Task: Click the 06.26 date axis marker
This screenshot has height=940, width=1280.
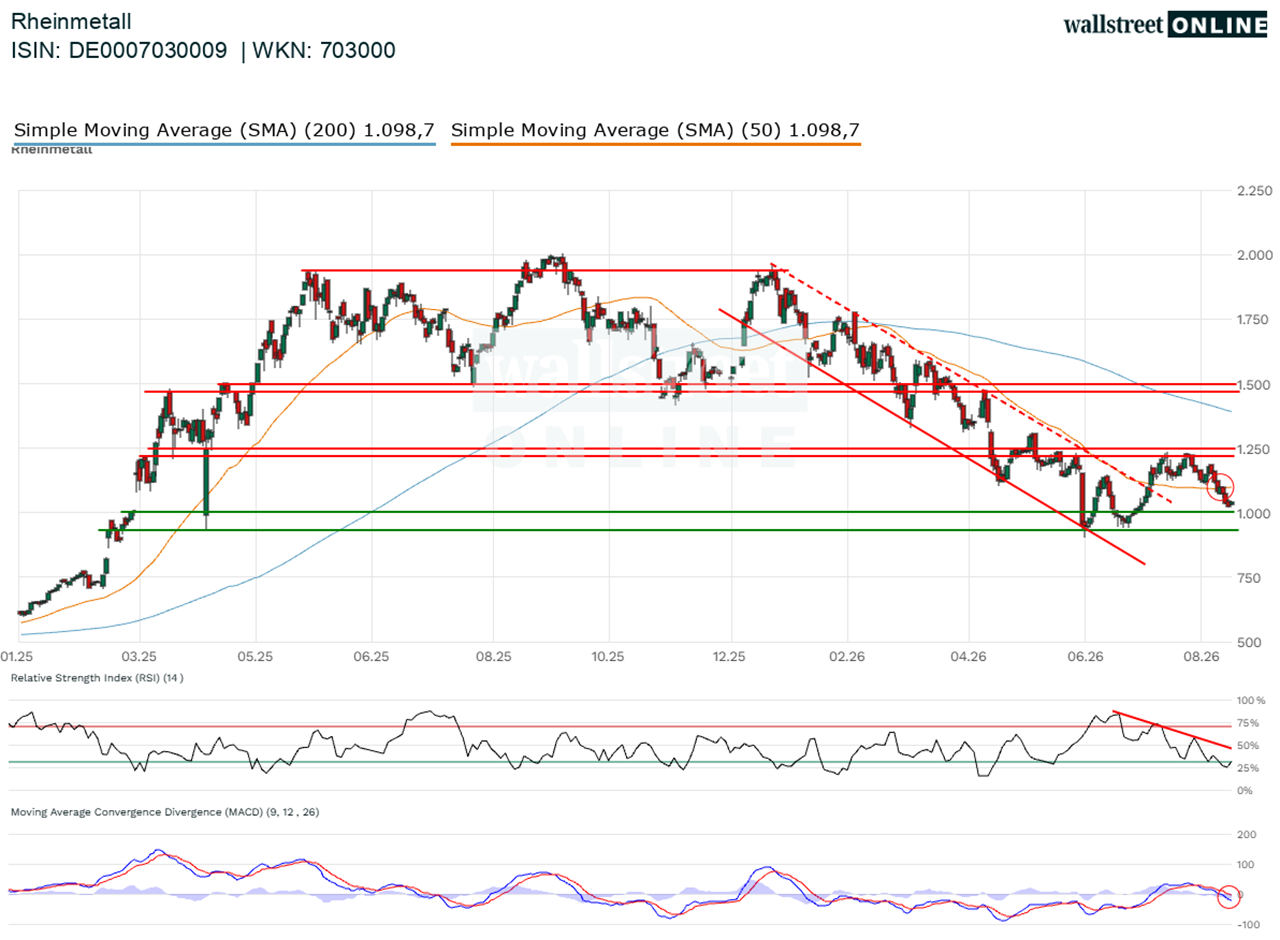Action: click(x=1084, y=657)
